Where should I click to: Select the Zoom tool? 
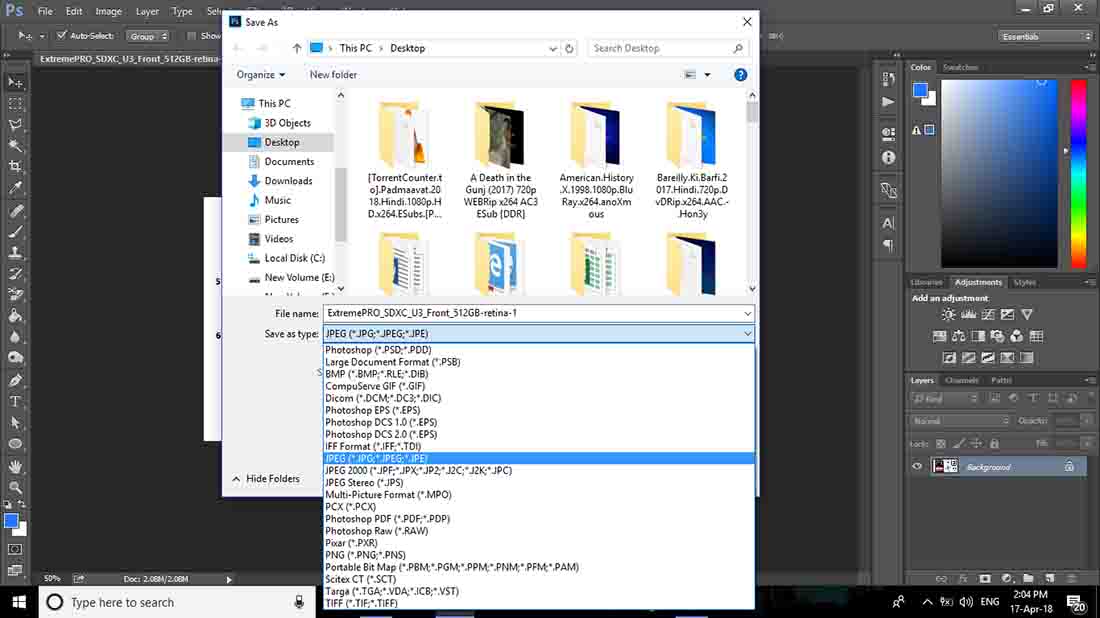coord(15,488)
